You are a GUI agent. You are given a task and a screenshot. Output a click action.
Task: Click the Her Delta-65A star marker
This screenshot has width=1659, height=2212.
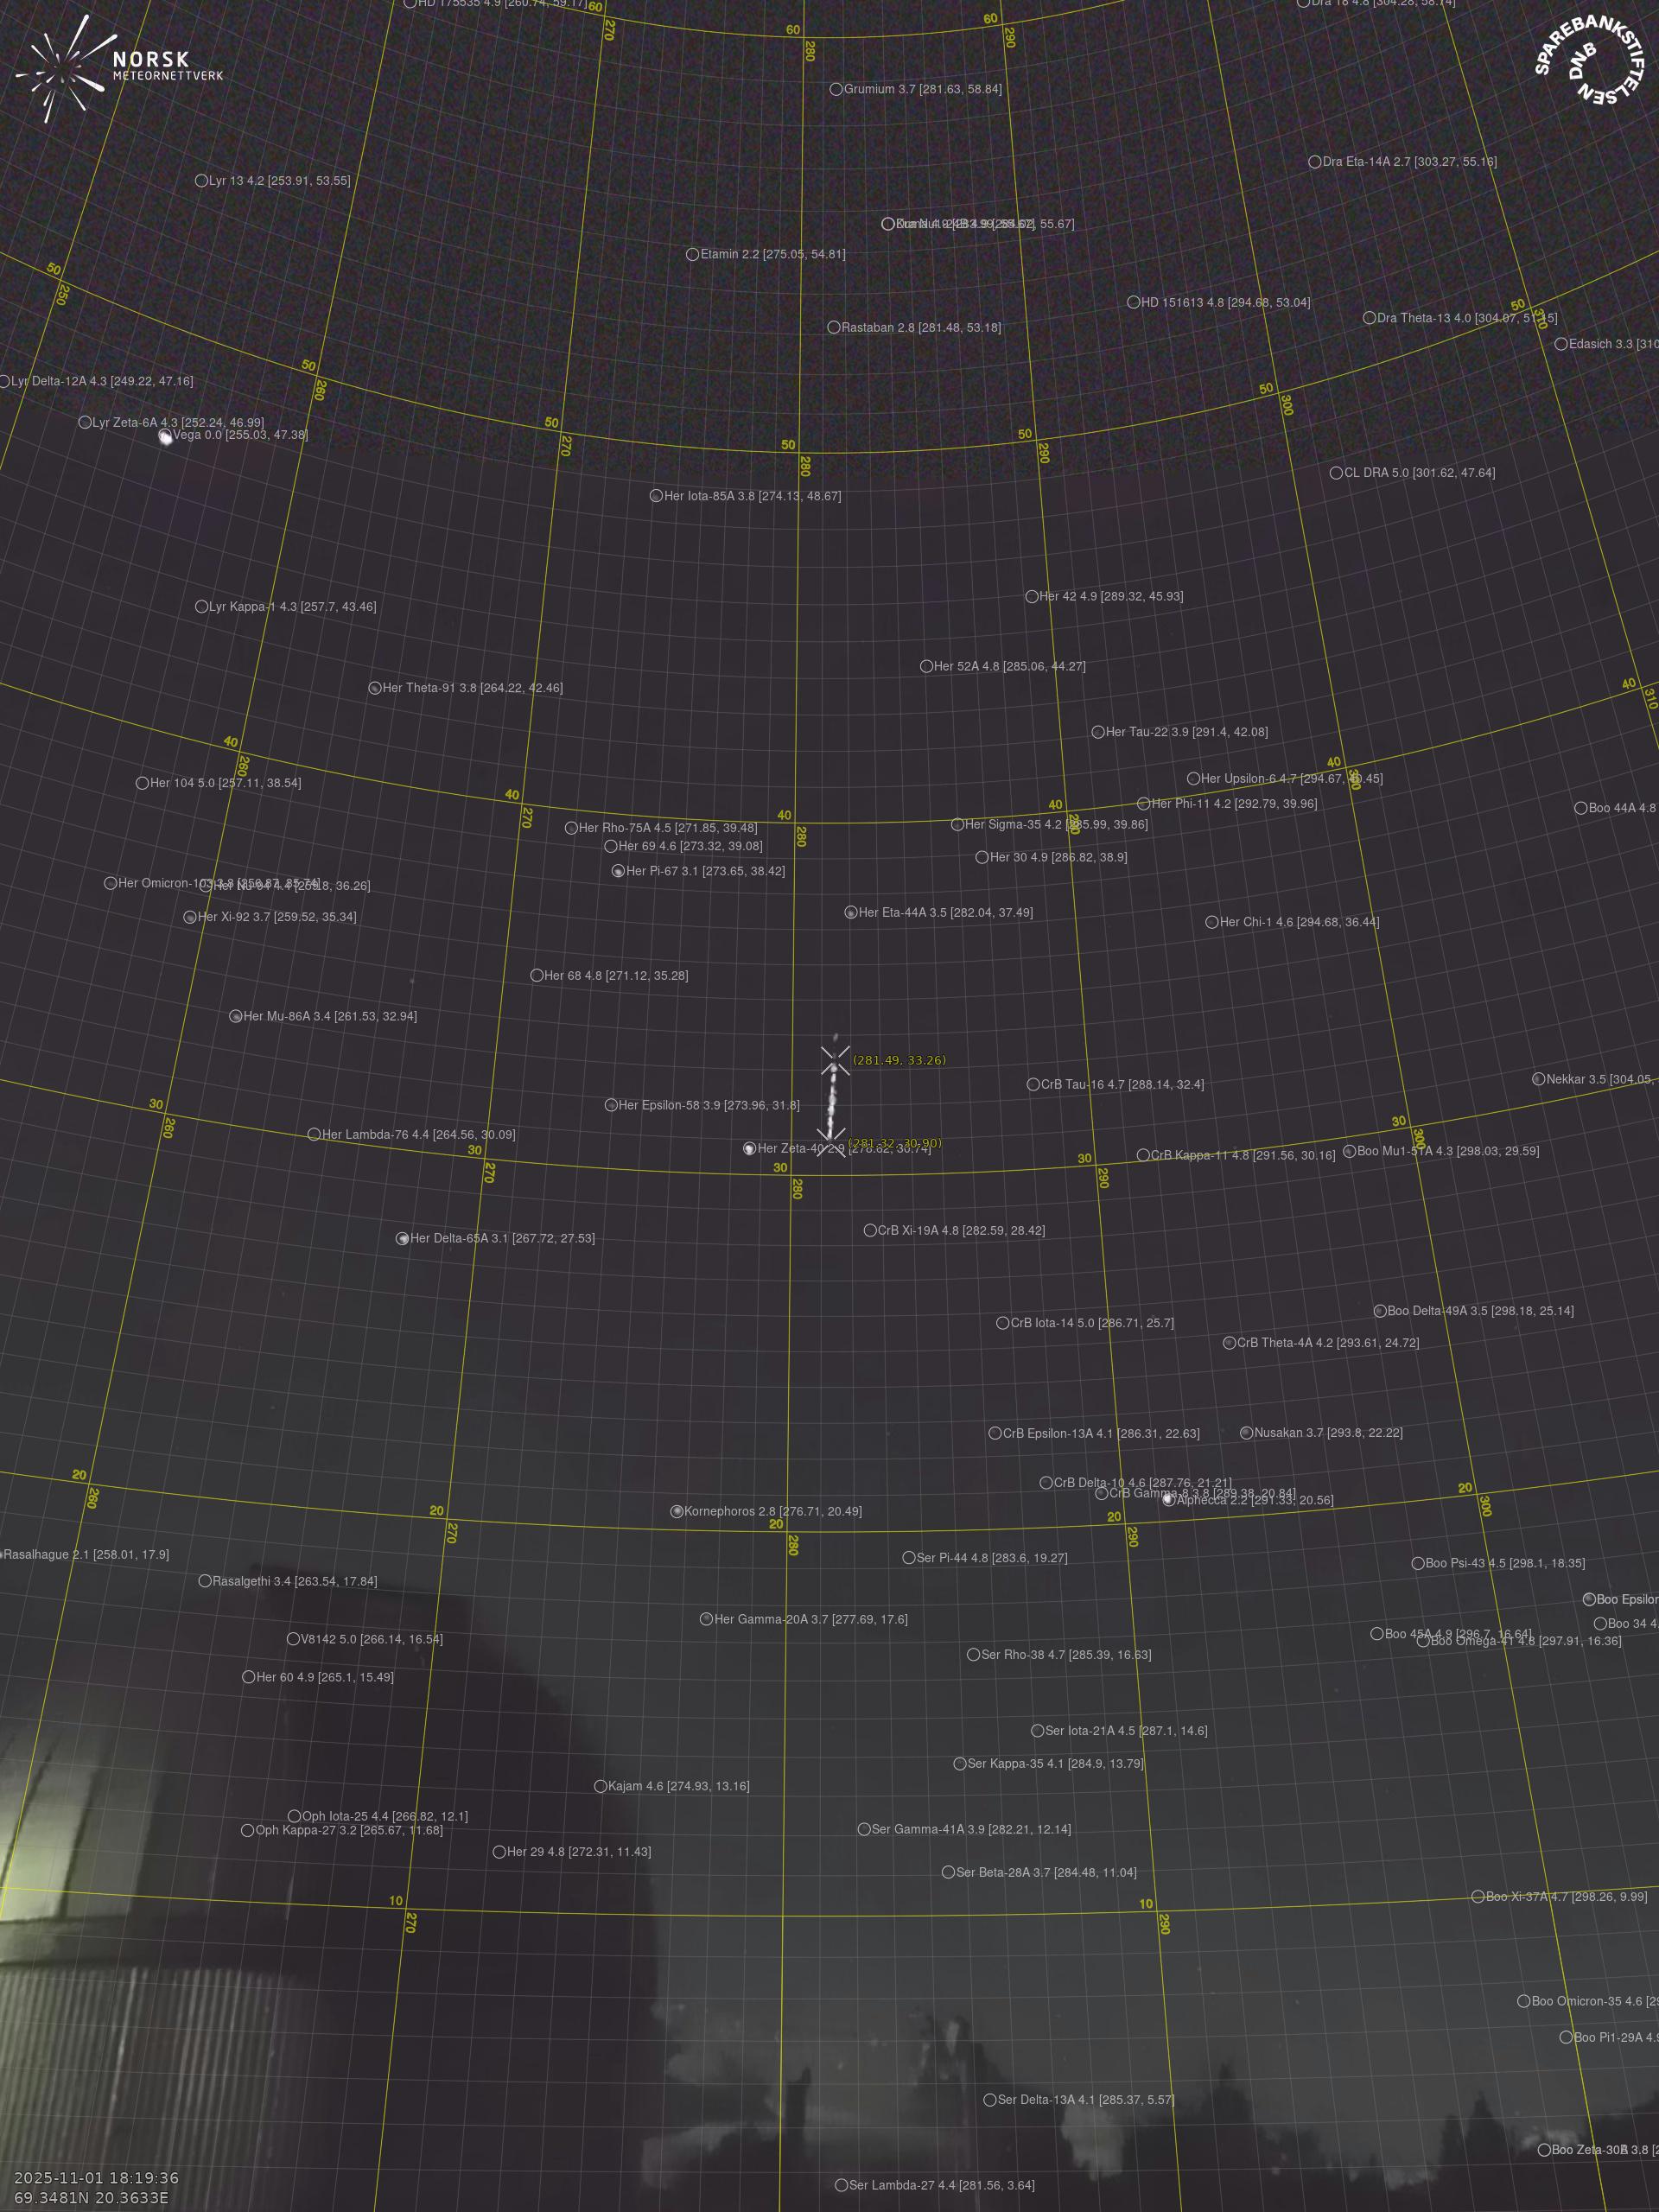click(x=403, y=1239)
